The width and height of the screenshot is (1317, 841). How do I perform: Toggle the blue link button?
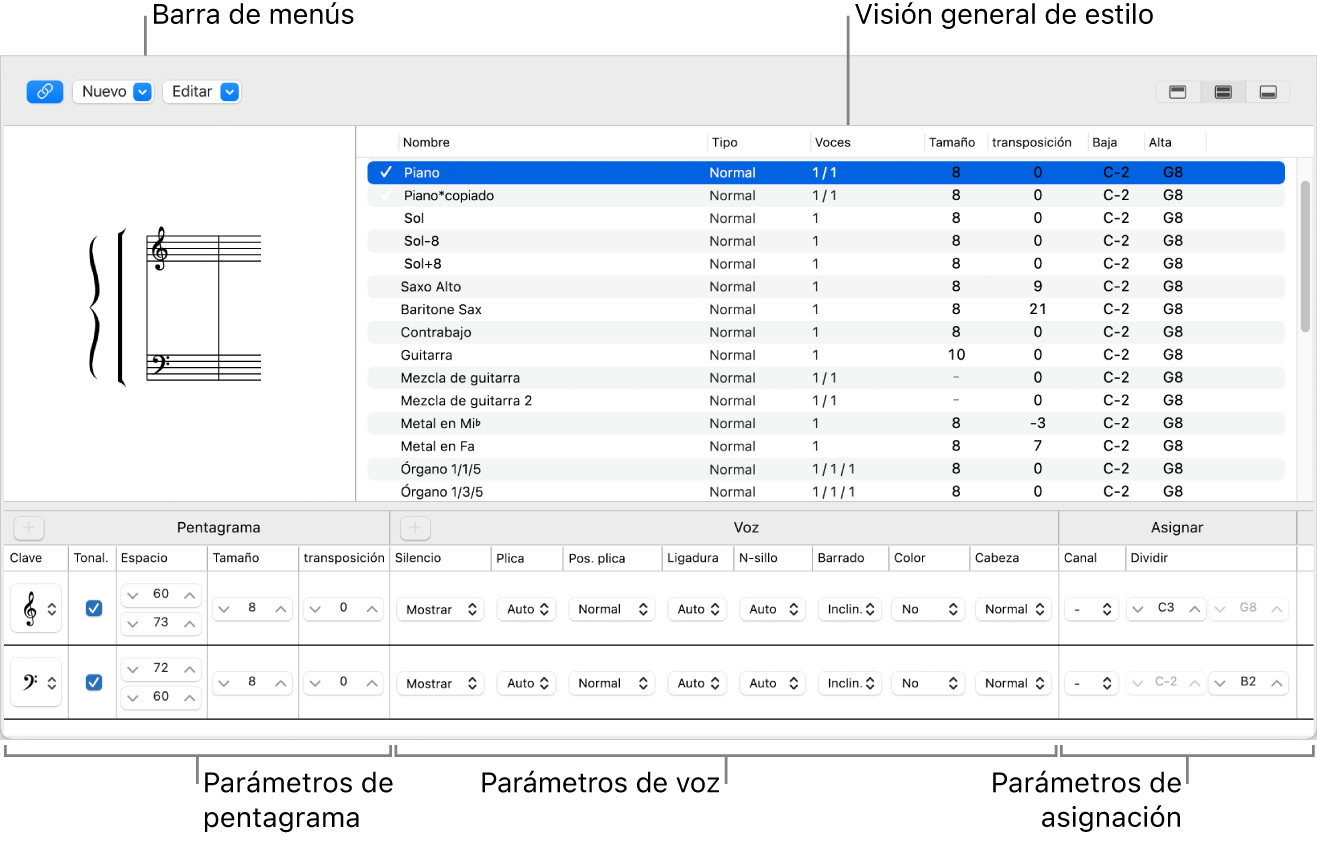45,92
